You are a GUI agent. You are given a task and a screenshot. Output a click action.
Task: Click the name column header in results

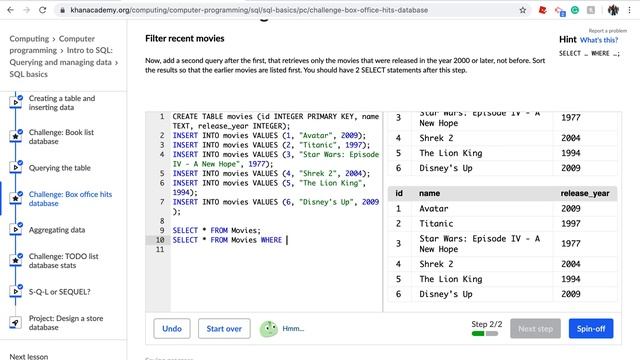tap(429, 193)
